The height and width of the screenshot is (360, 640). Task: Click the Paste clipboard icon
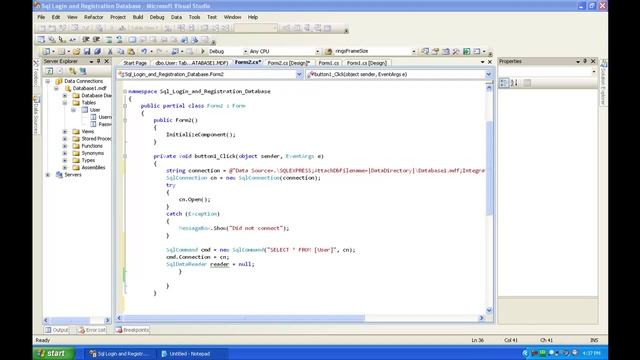point(131,51)
